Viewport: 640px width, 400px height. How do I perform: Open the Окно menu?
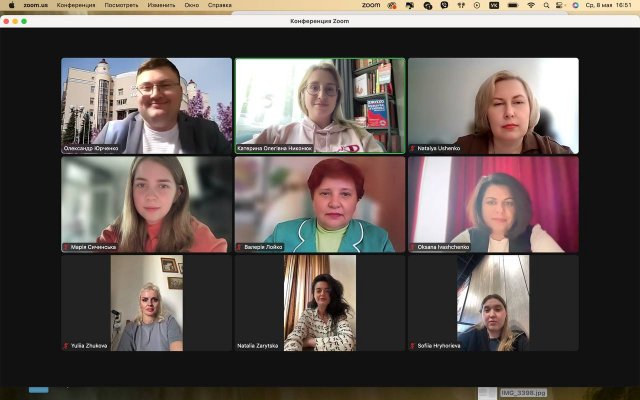click(x=190, y=5)
